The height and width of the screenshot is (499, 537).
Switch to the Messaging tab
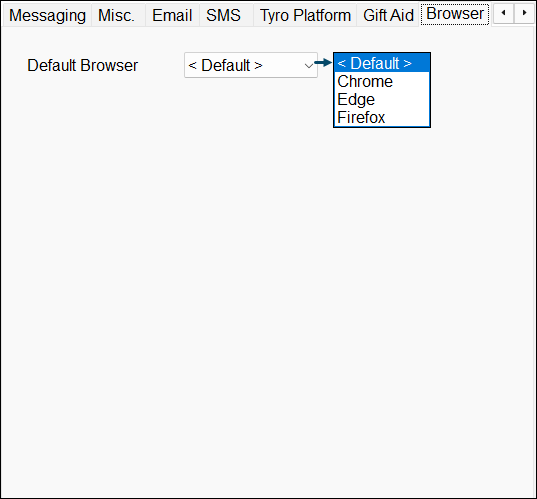click(x=47, y=15)
